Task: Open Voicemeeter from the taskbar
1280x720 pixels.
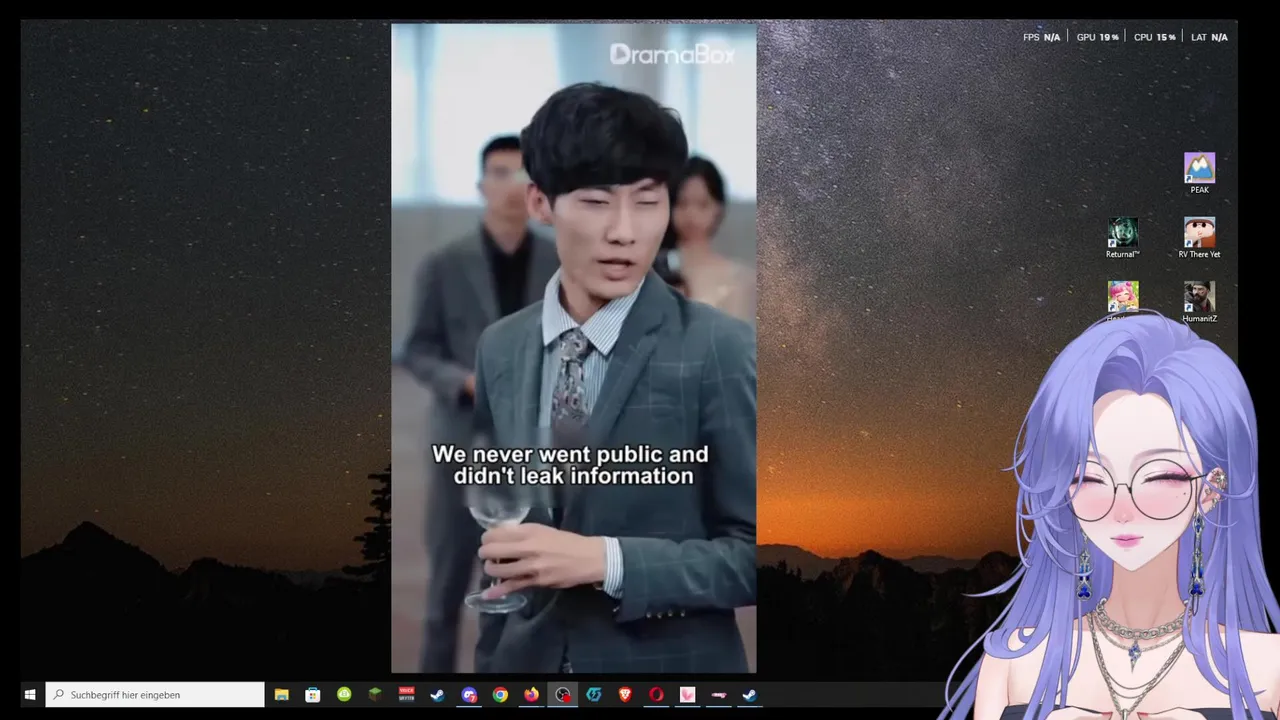Action: 407,694
